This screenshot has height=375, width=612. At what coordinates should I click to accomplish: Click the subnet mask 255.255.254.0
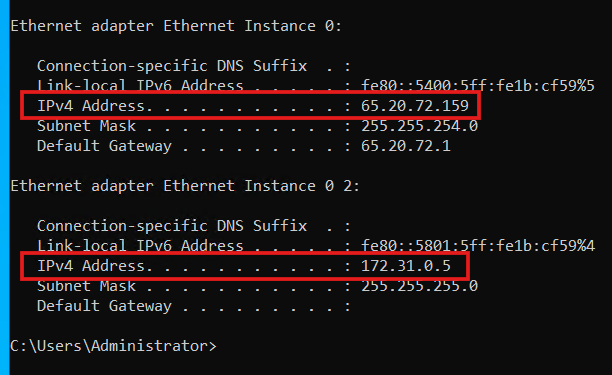click(x=419, y=126)
